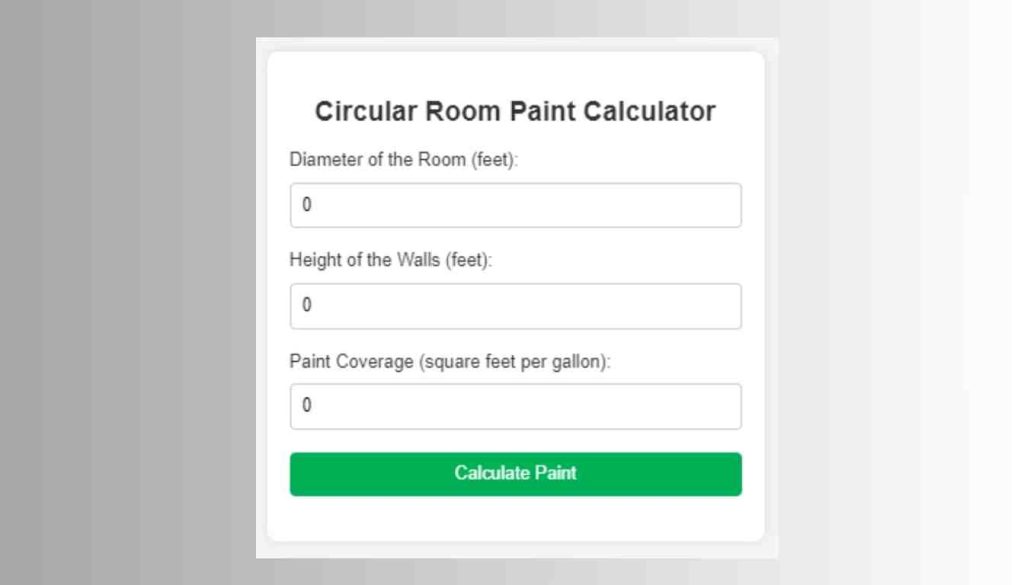Click the white calculator card background
Image resolution: width=1024 pixels, height=585 pixels.
click(515, 525)
